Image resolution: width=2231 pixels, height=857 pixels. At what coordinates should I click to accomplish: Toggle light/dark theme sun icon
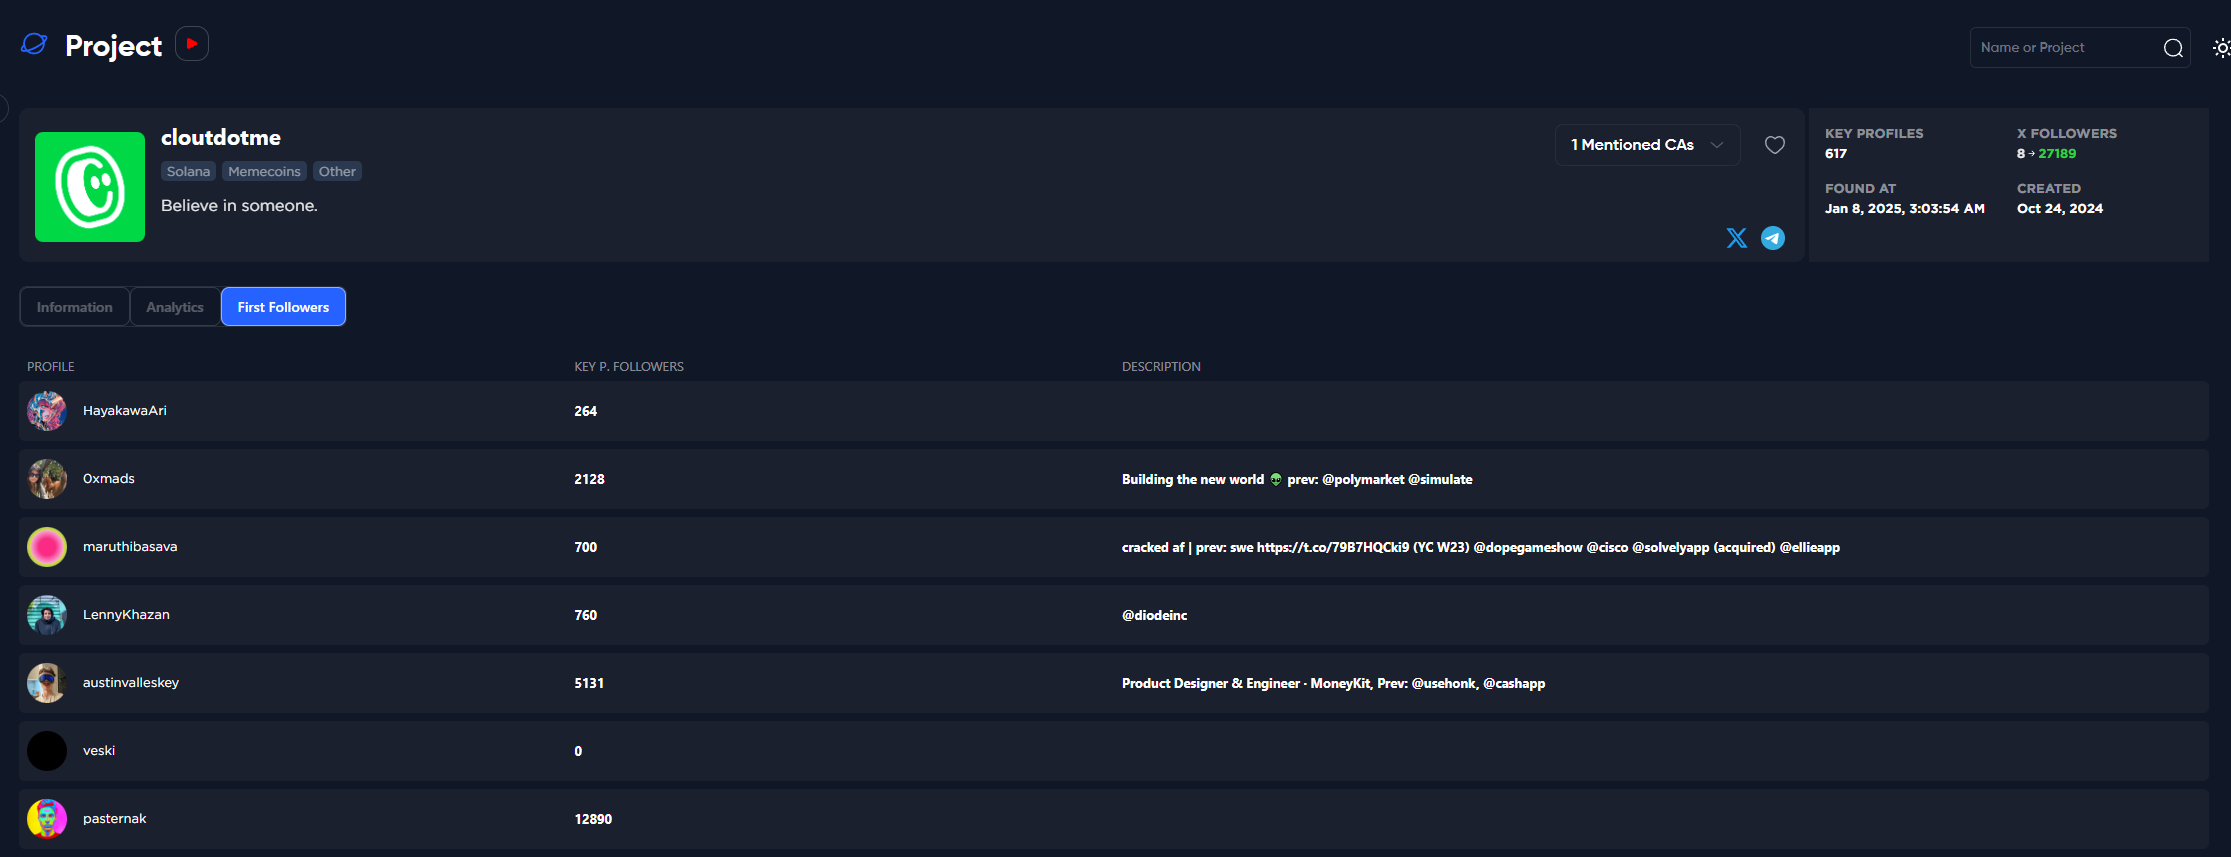click(2221, 48)
